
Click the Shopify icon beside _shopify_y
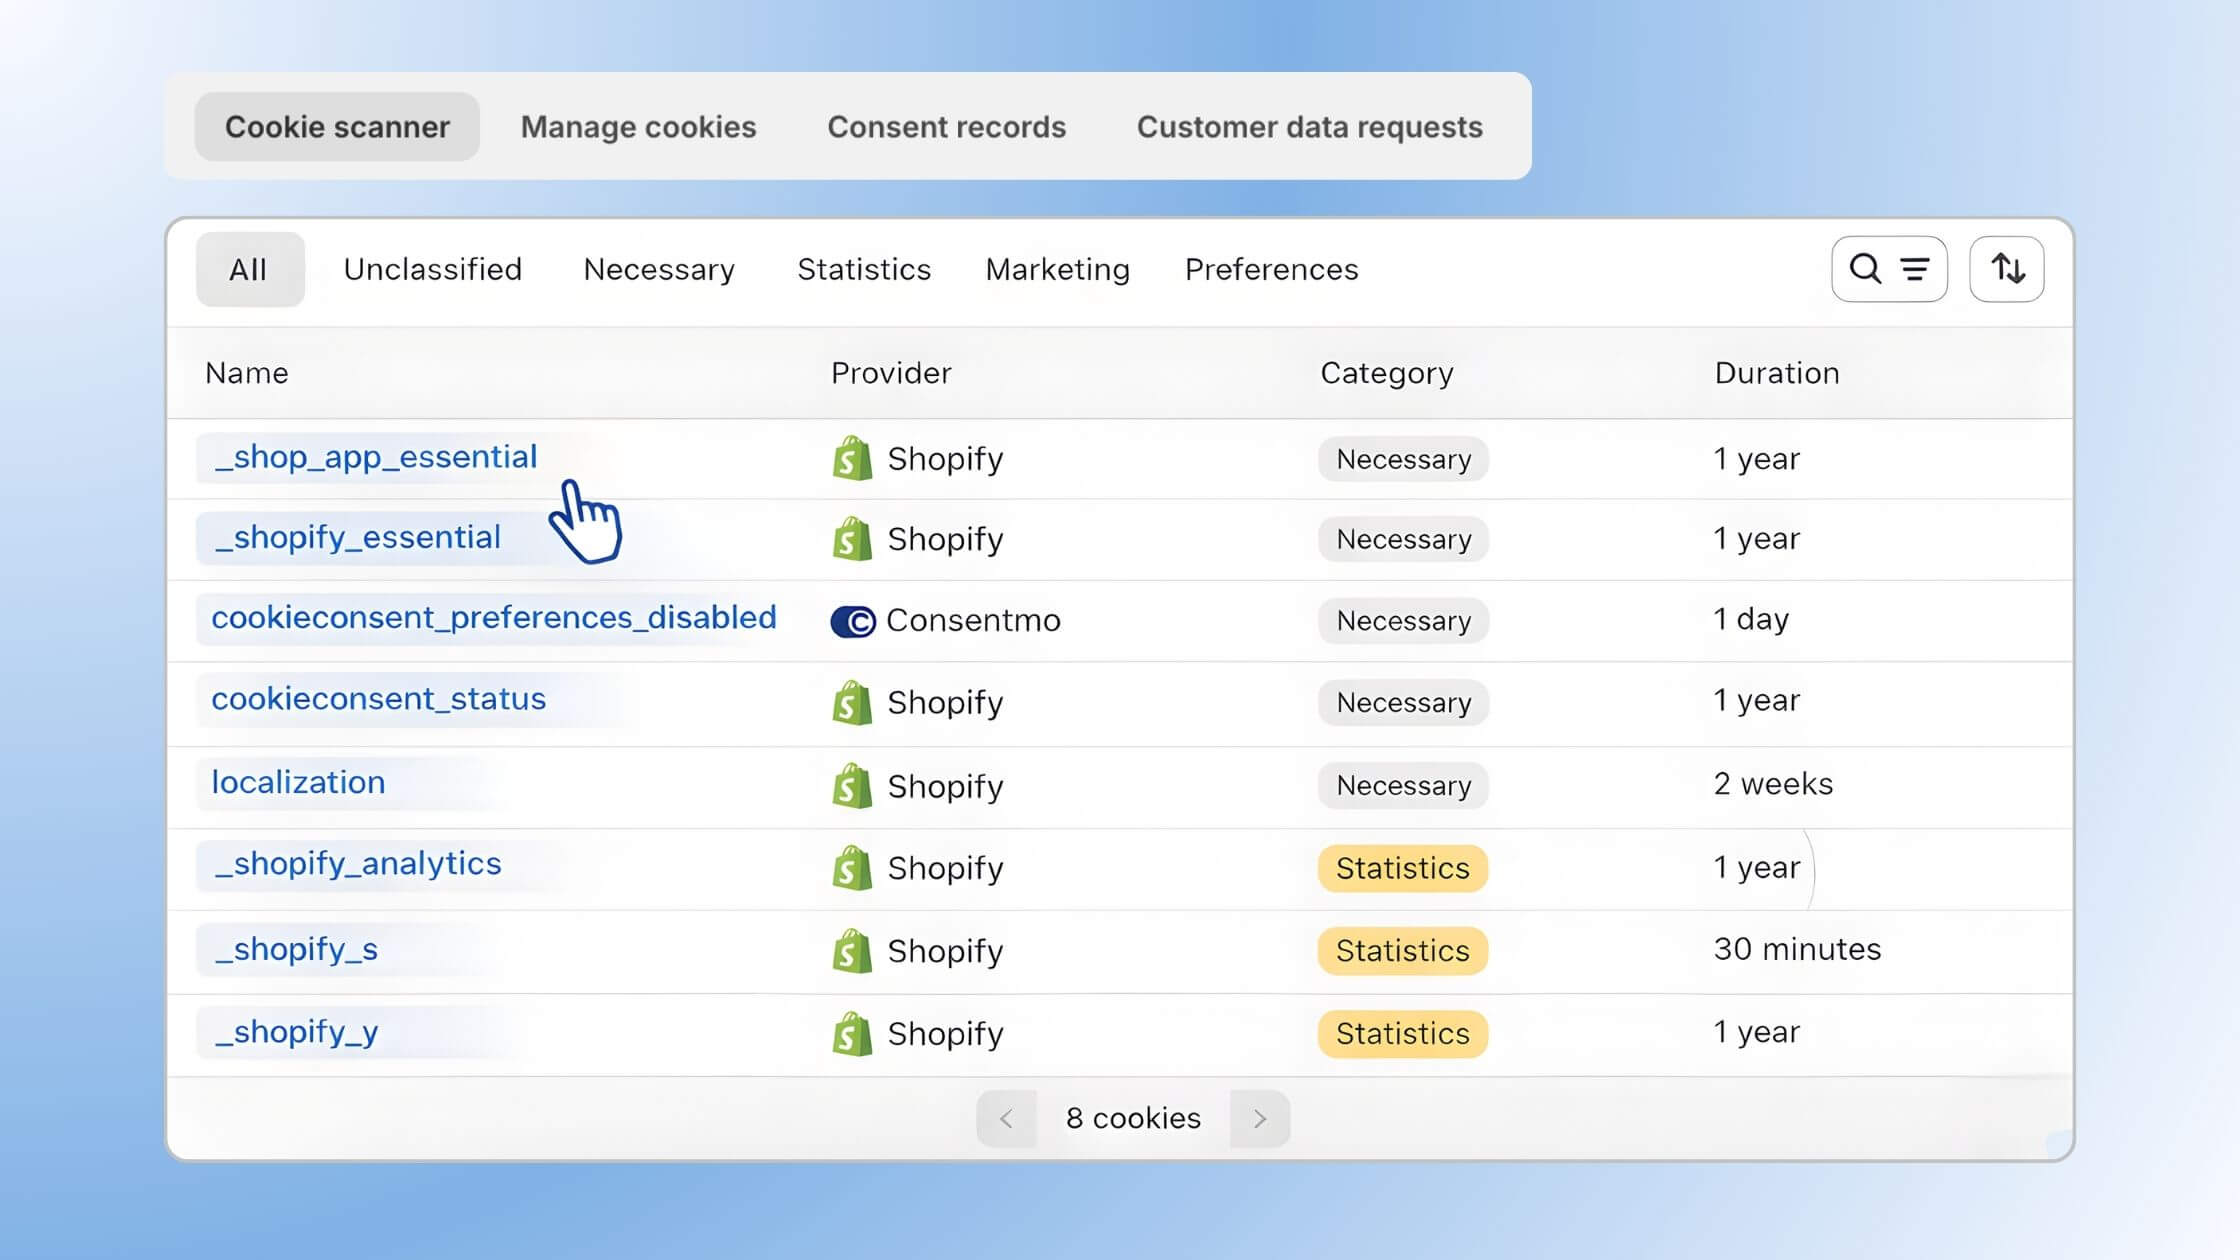coord(851,1033)
